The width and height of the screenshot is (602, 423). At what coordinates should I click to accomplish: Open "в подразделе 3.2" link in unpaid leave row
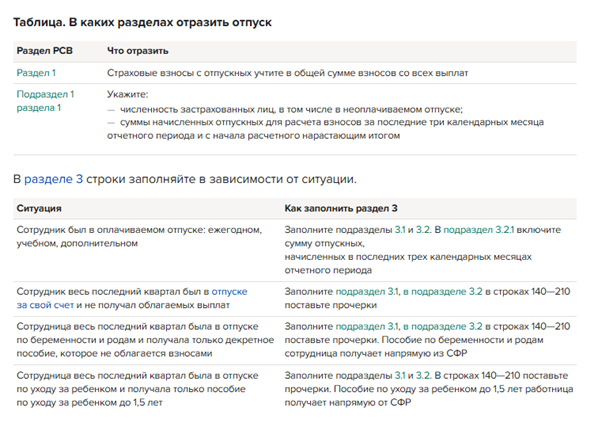(x=444, y=291)
